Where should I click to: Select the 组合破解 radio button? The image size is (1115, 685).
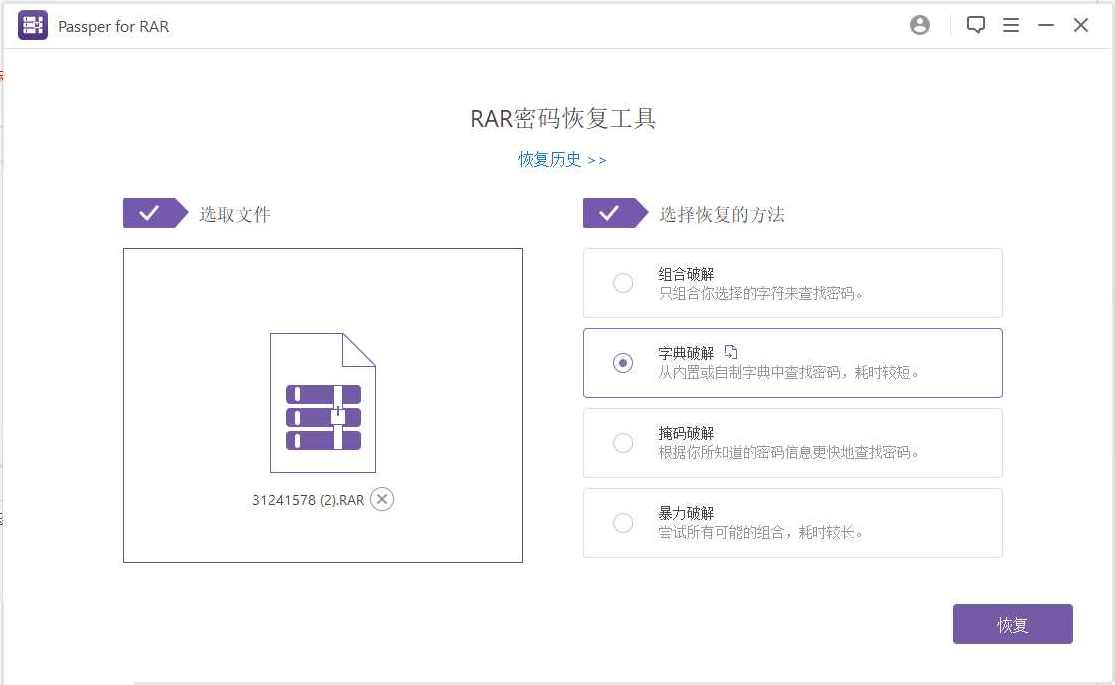point(623,283)
